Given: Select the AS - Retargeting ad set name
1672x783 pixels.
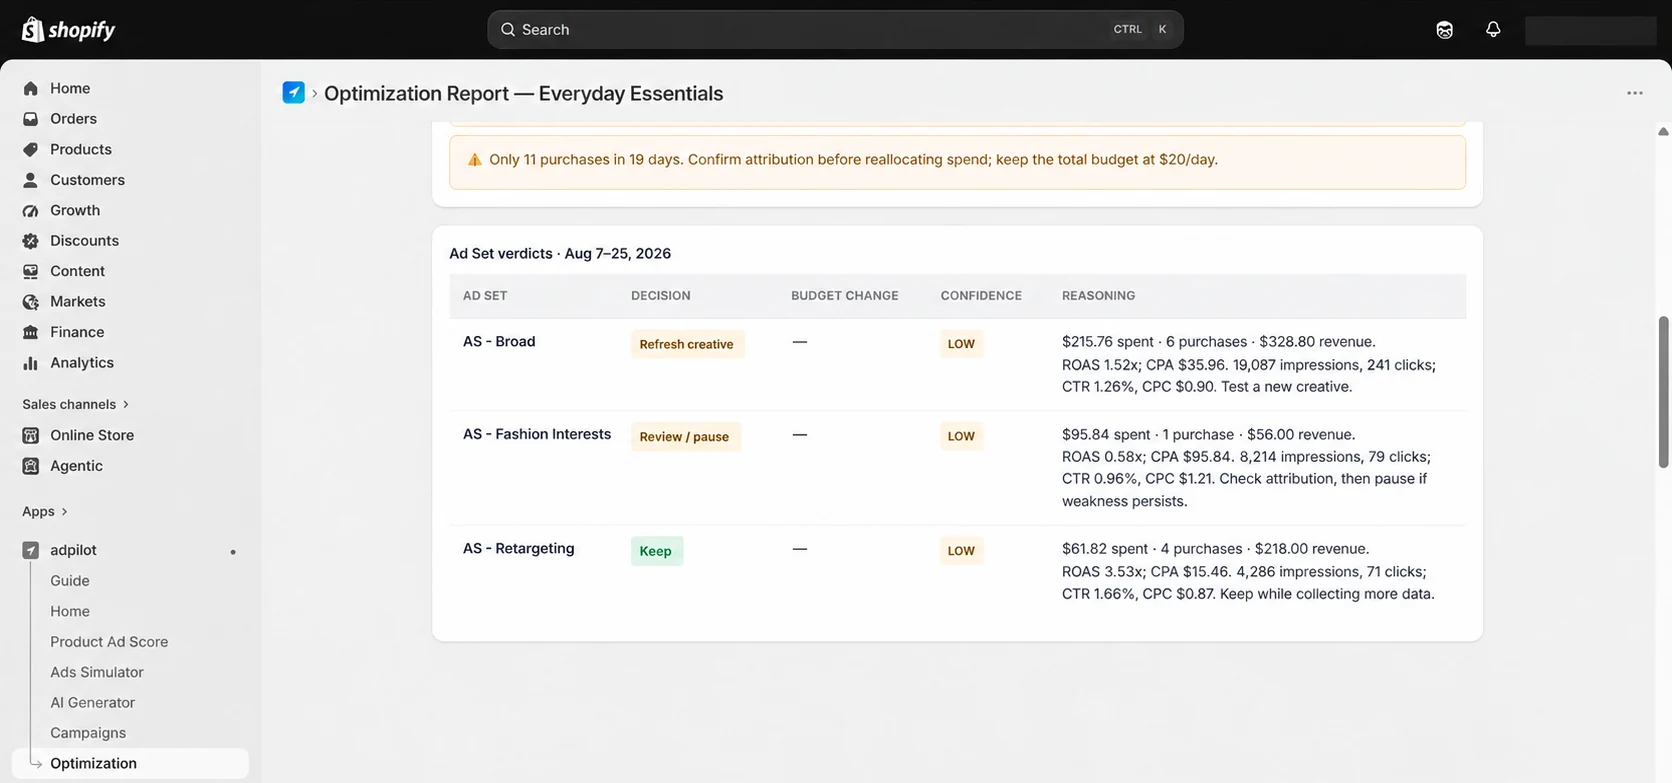Looking at the screenshot, I should [519, 549].
